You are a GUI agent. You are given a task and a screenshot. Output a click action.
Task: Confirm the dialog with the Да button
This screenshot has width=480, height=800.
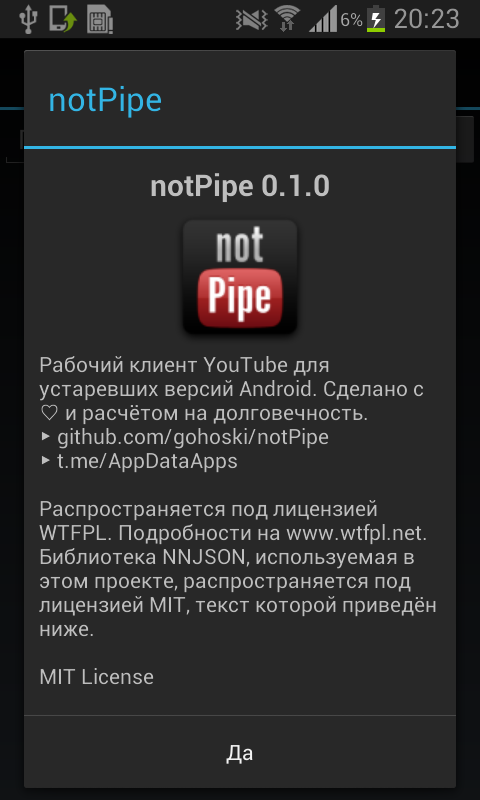coord(240,754)
